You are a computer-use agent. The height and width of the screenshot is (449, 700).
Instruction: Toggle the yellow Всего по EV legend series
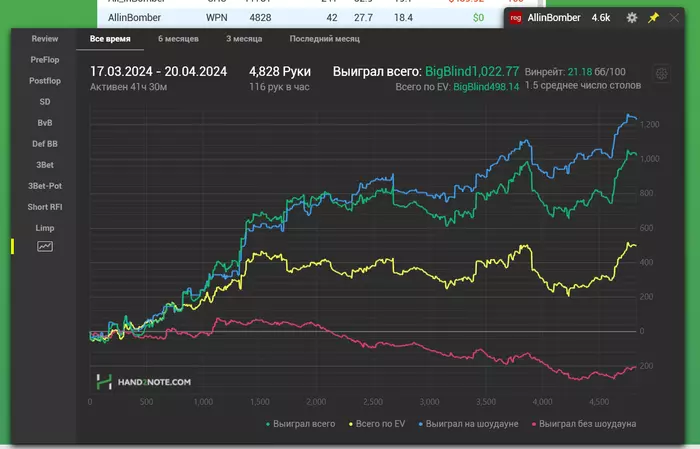click(x=377, y=424)
